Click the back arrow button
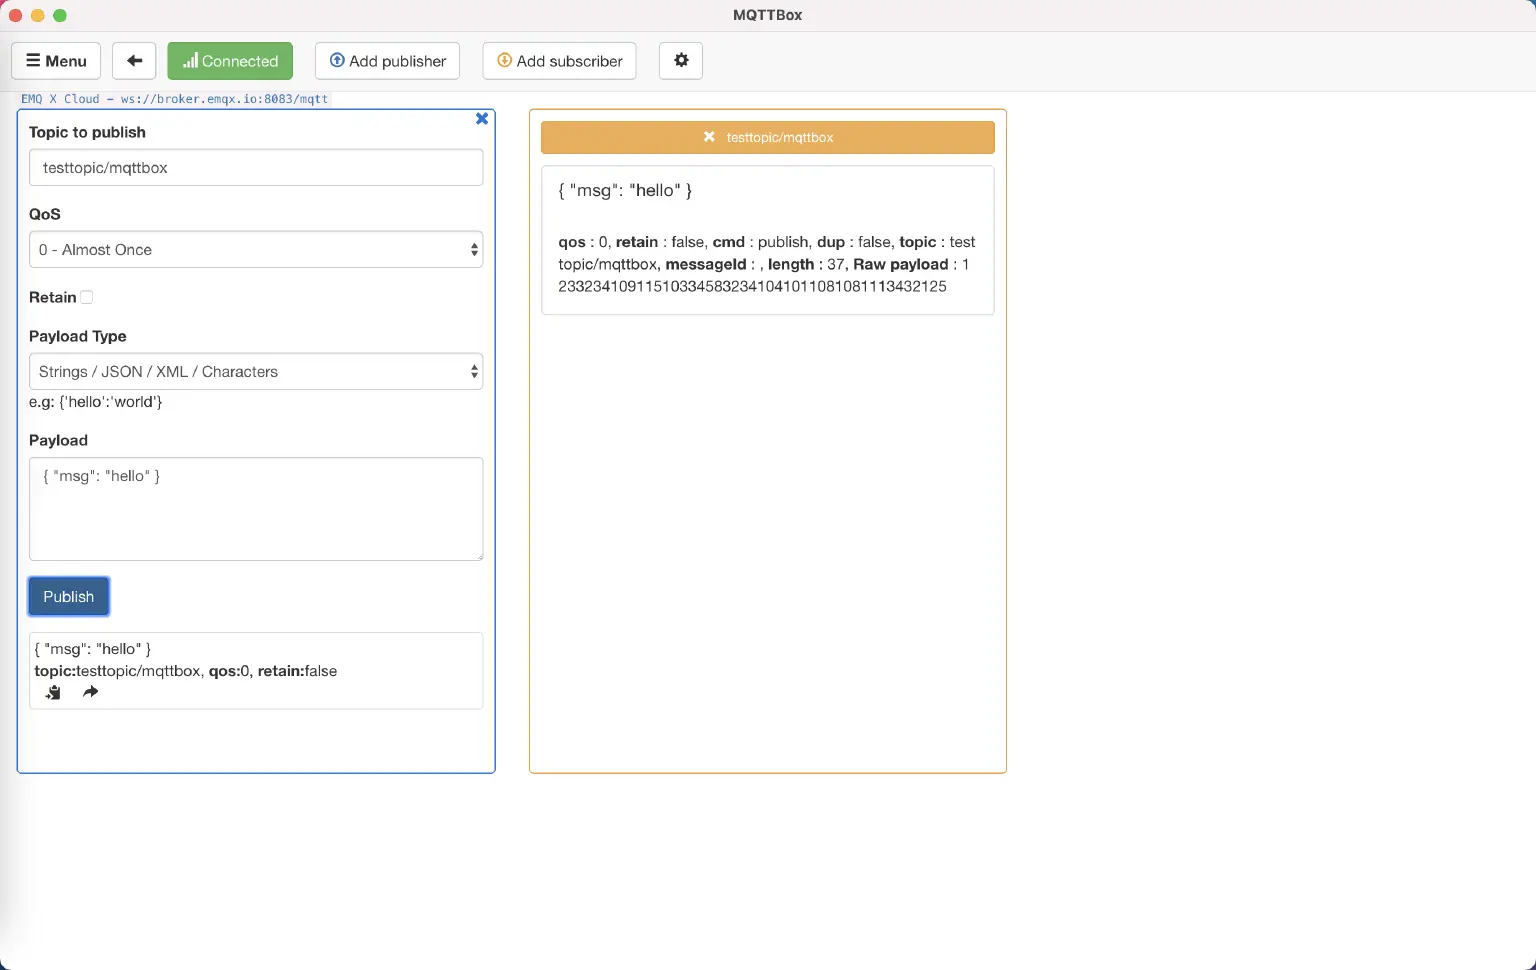The image size is (1536, 970). click(134, 61)
